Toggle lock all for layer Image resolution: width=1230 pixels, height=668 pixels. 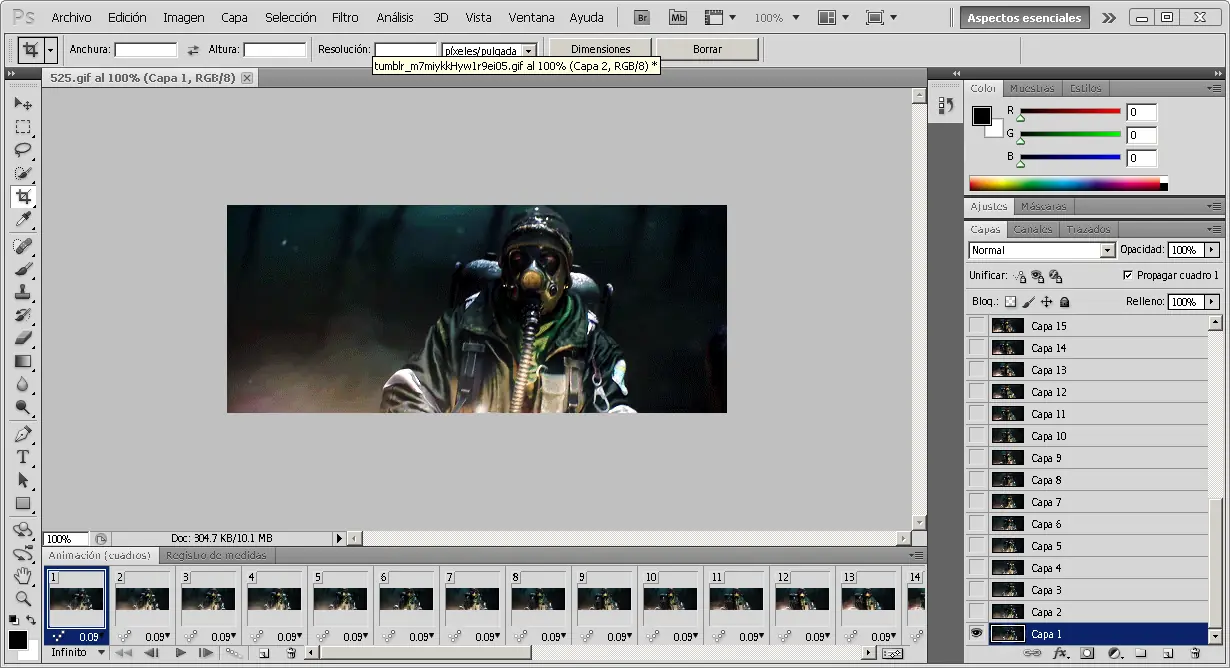pyautogui.click(x=1064, y=301)
